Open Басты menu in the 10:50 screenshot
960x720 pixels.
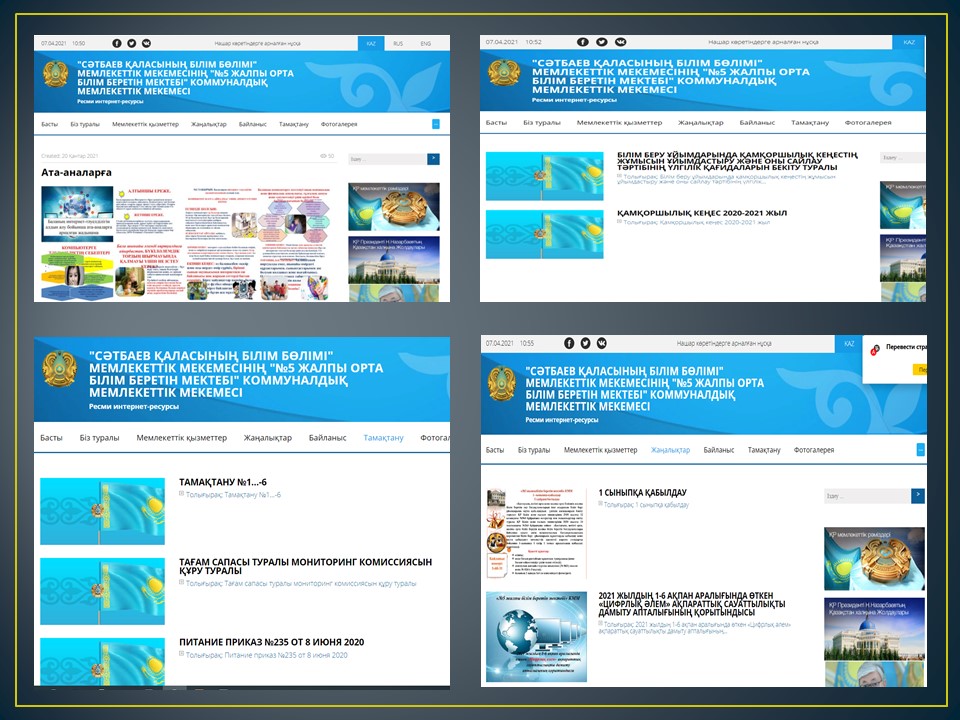[50, 124]
